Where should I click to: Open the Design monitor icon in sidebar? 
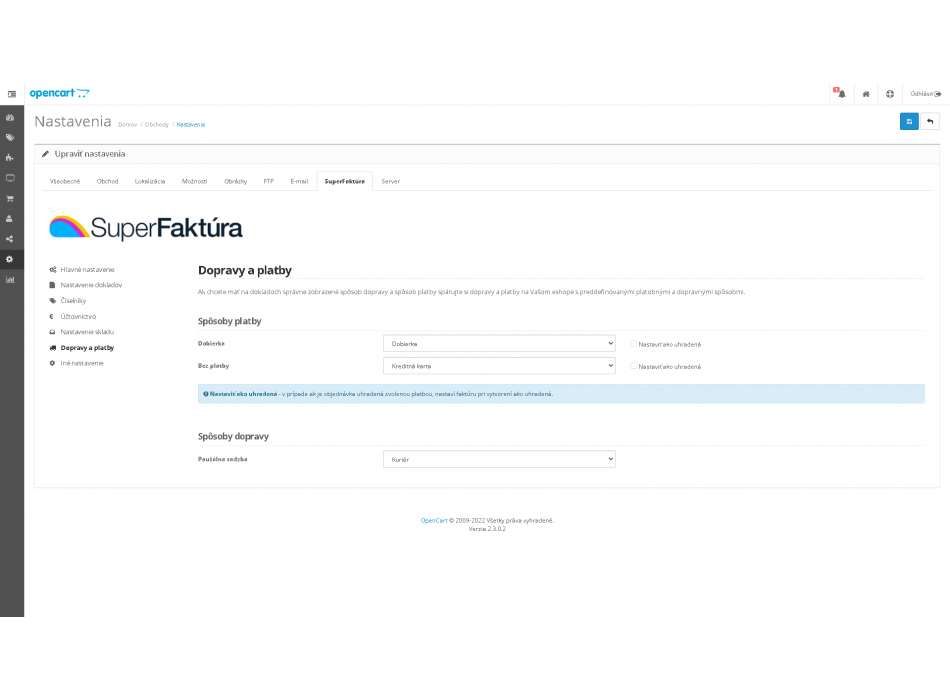(10, 178)
